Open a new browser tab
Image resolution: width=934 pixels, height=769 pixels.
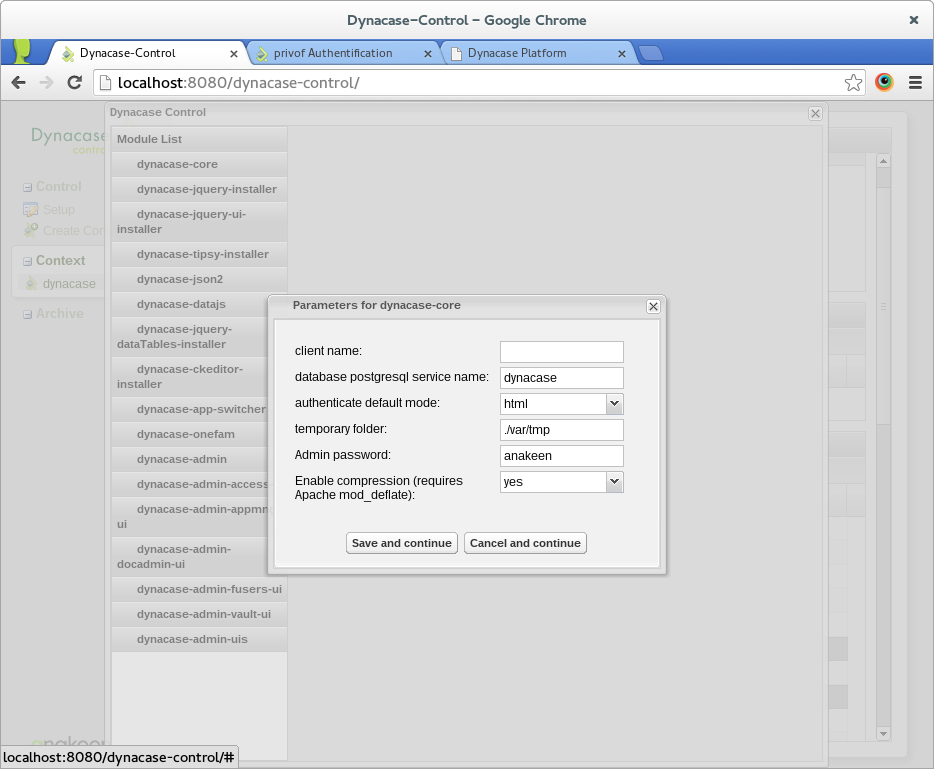click(651, 54)
